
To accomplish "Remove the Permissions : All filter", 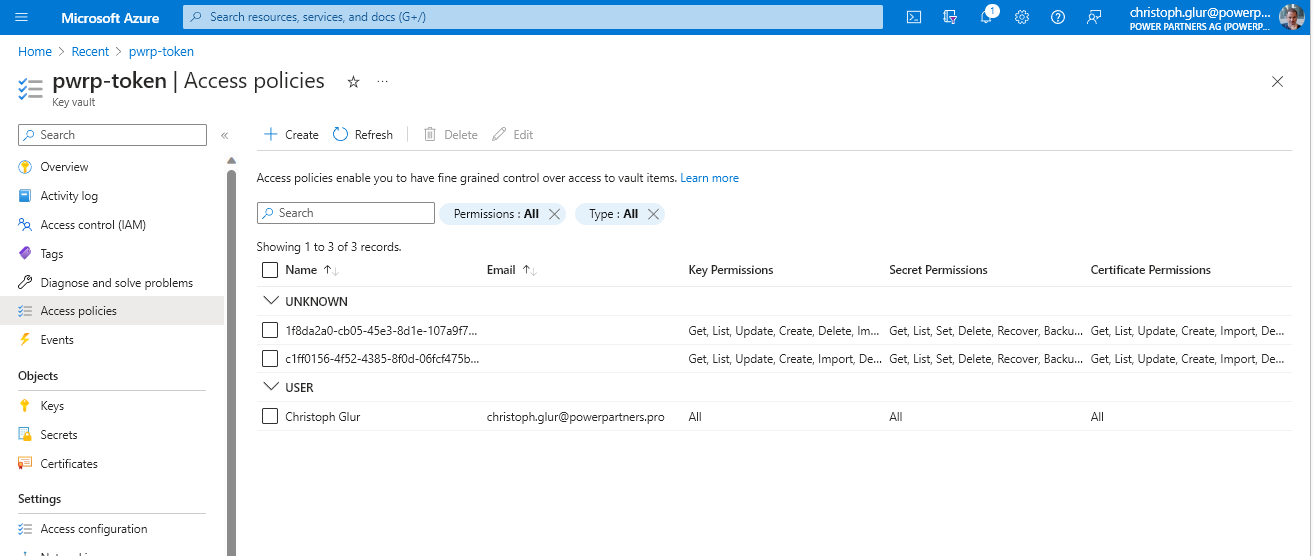I will click(554, 214).
